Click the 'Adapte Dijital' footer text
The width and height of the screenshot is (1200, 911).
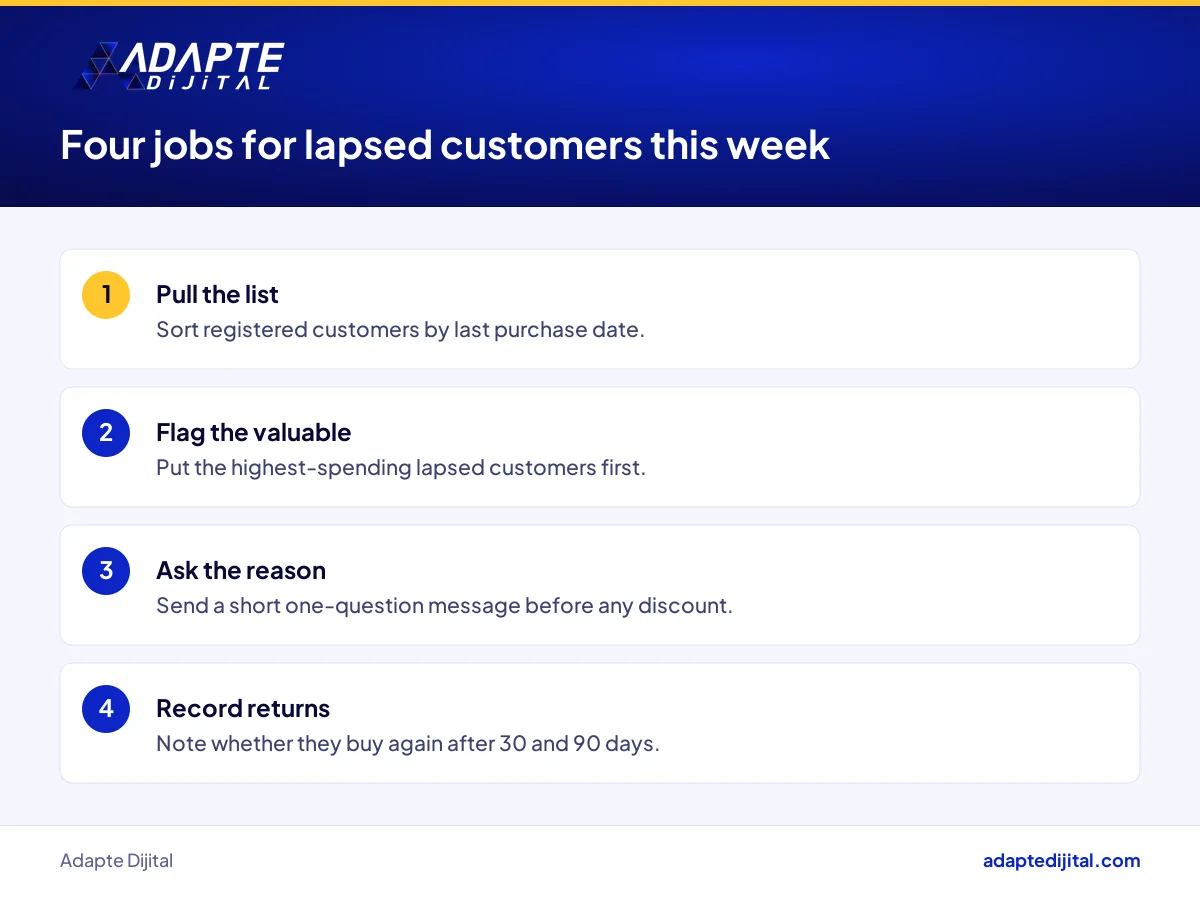(116, 861)
